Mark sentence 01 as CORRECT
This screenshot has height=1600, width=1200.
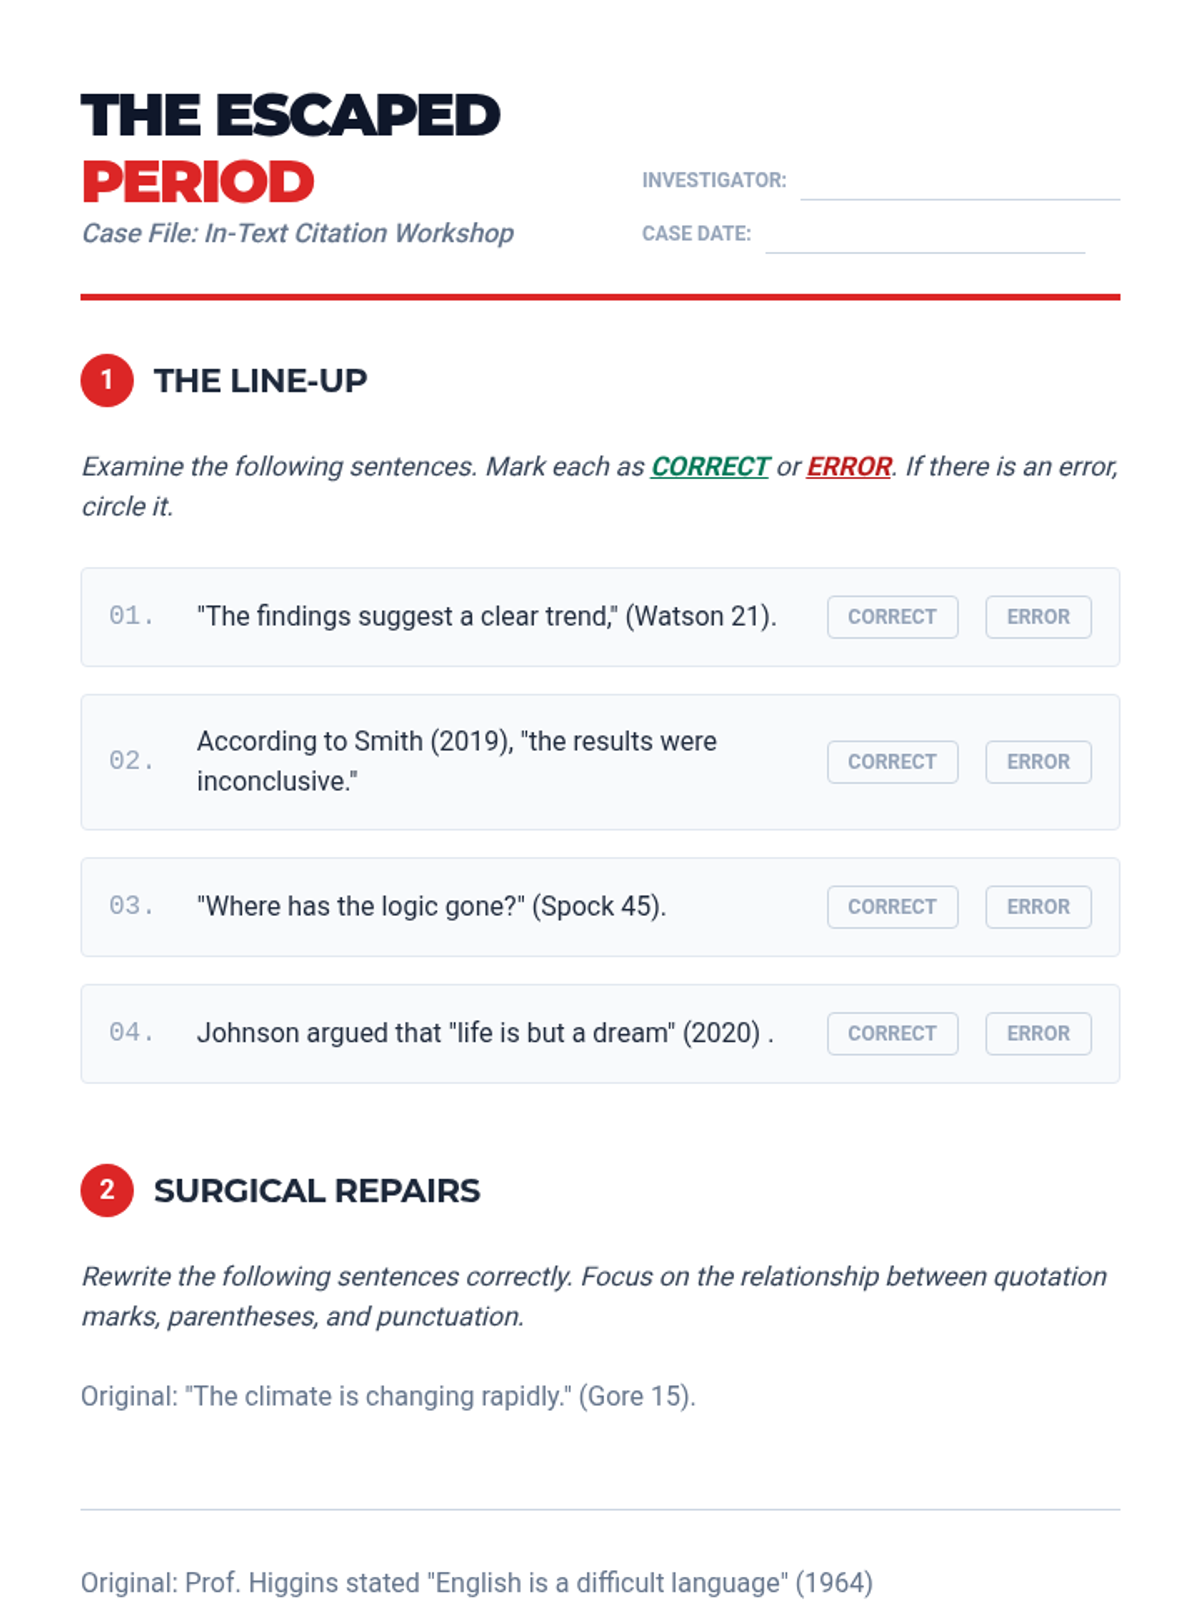coord(892,617)
